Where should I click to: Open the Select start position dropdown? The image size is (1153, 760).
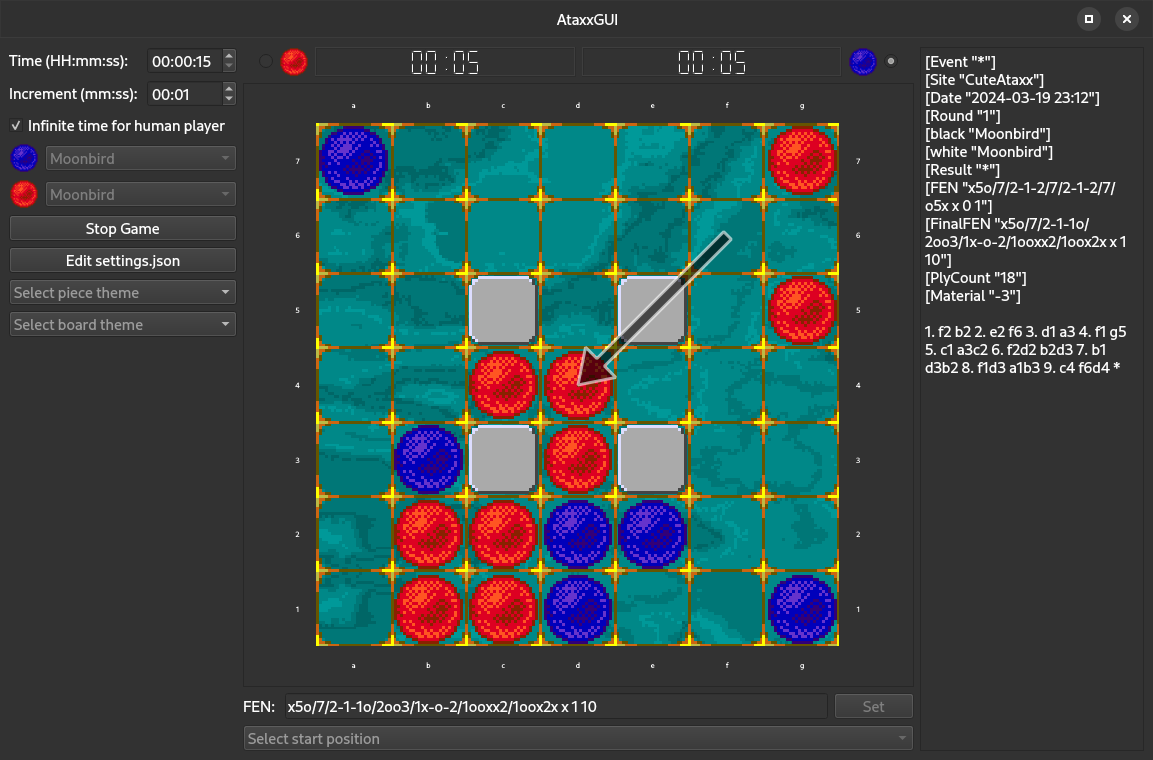point(578,739)
